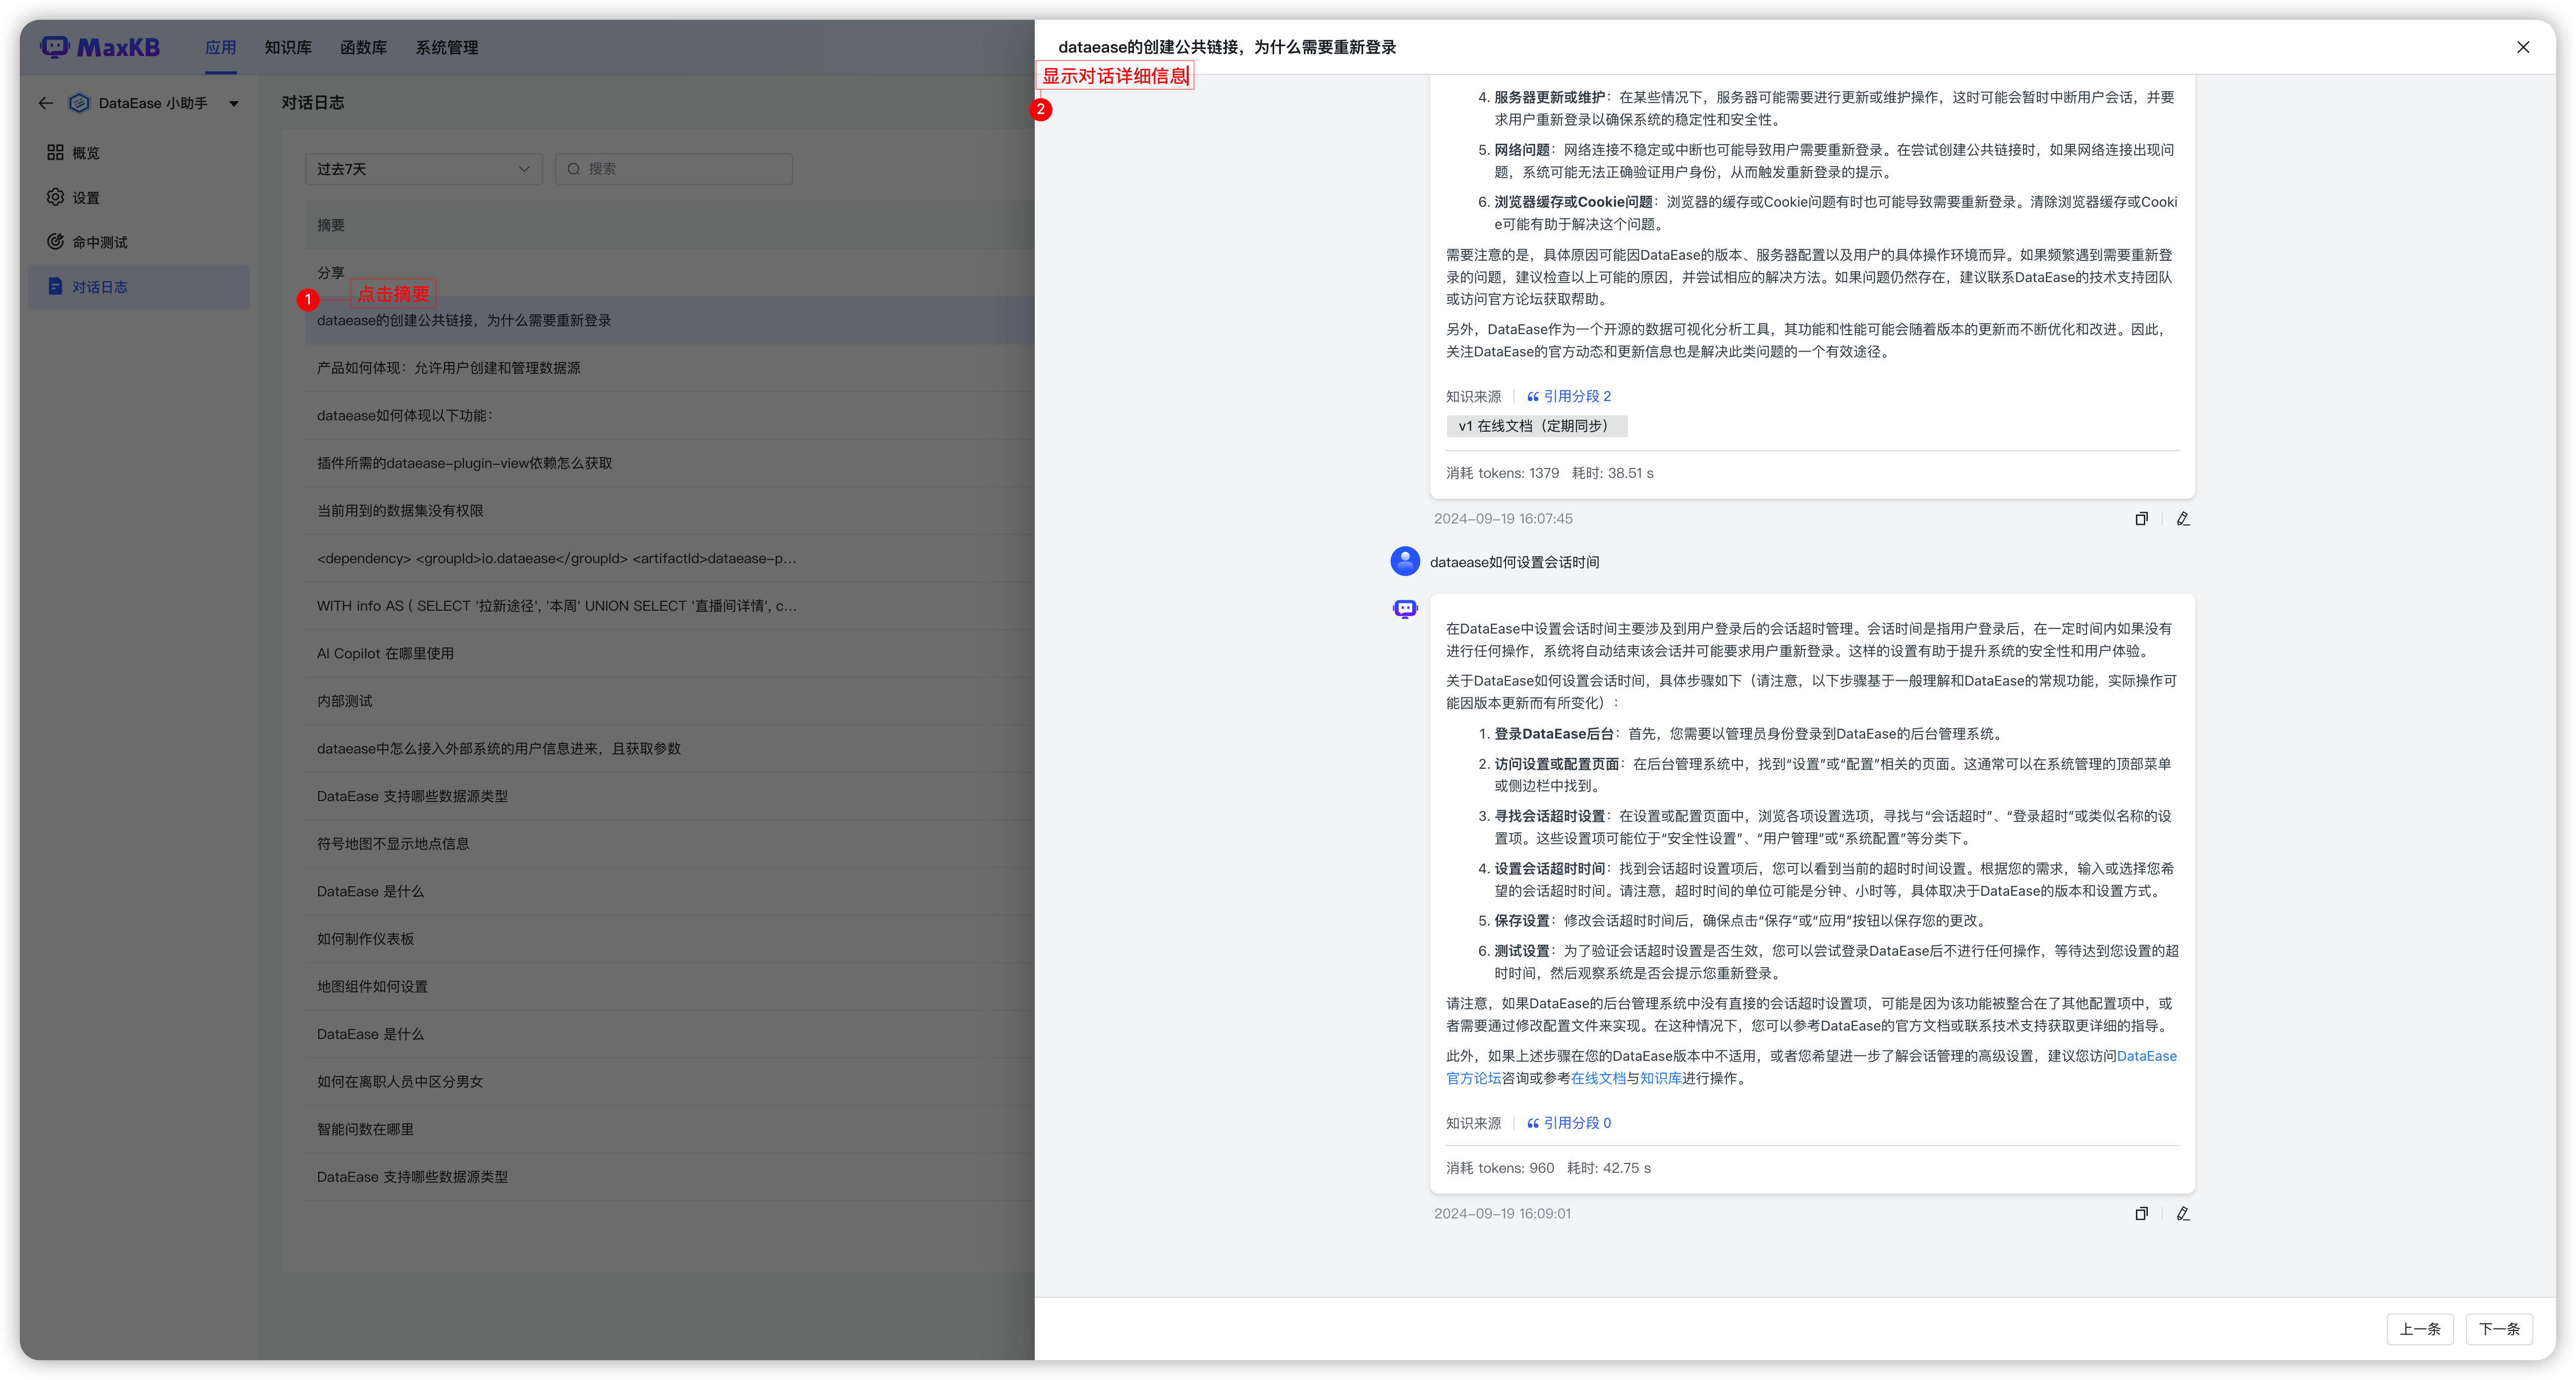Click the 下一条 button
The width and height of the screenshot is (2576, 1380).
pos(2499,1329)
